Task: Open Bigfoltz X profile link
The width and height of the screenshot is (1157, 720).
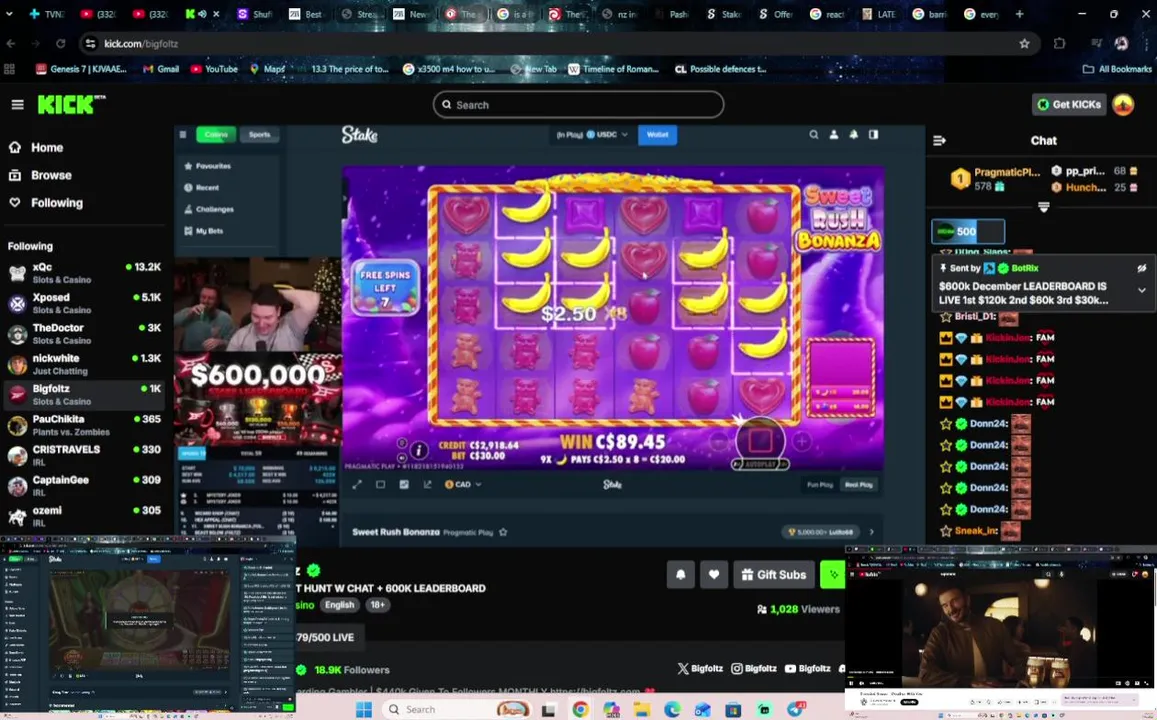Action: click(700, 668)
